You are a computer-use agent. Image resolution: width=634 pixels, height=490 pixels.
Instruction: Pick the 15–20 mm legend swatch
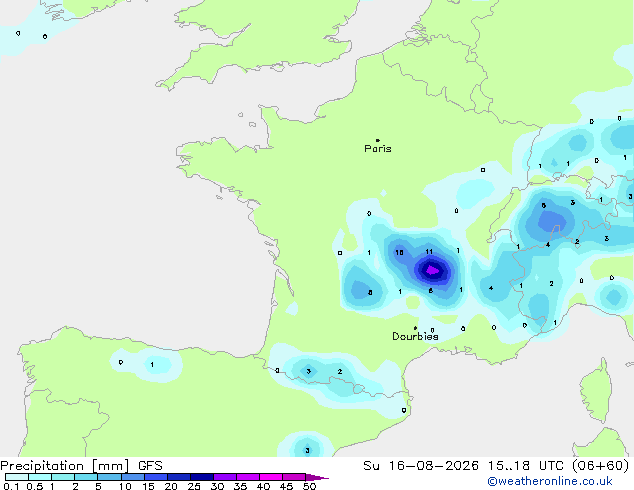pyautogui.click(x=156, y=477)
